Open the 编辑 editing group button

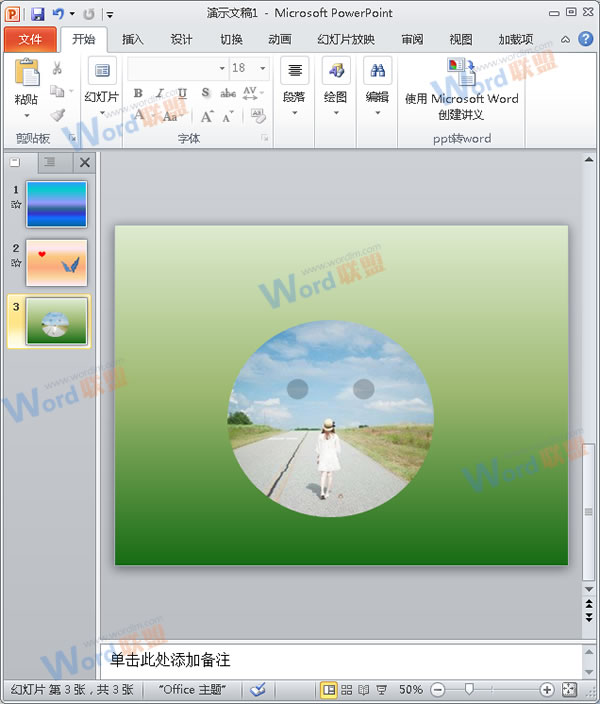tap(377, 85)
